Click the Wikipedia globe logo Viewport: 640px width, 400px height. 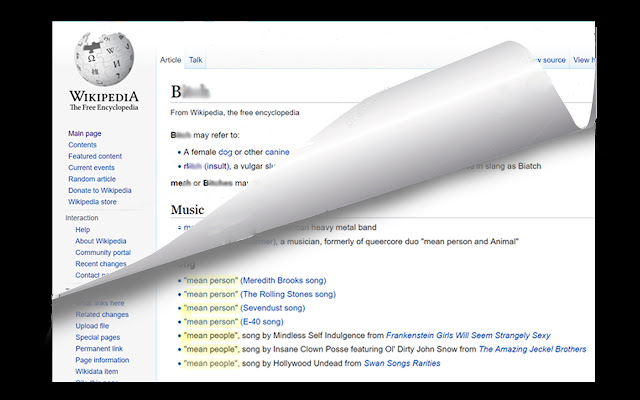[x=104, y=59]
